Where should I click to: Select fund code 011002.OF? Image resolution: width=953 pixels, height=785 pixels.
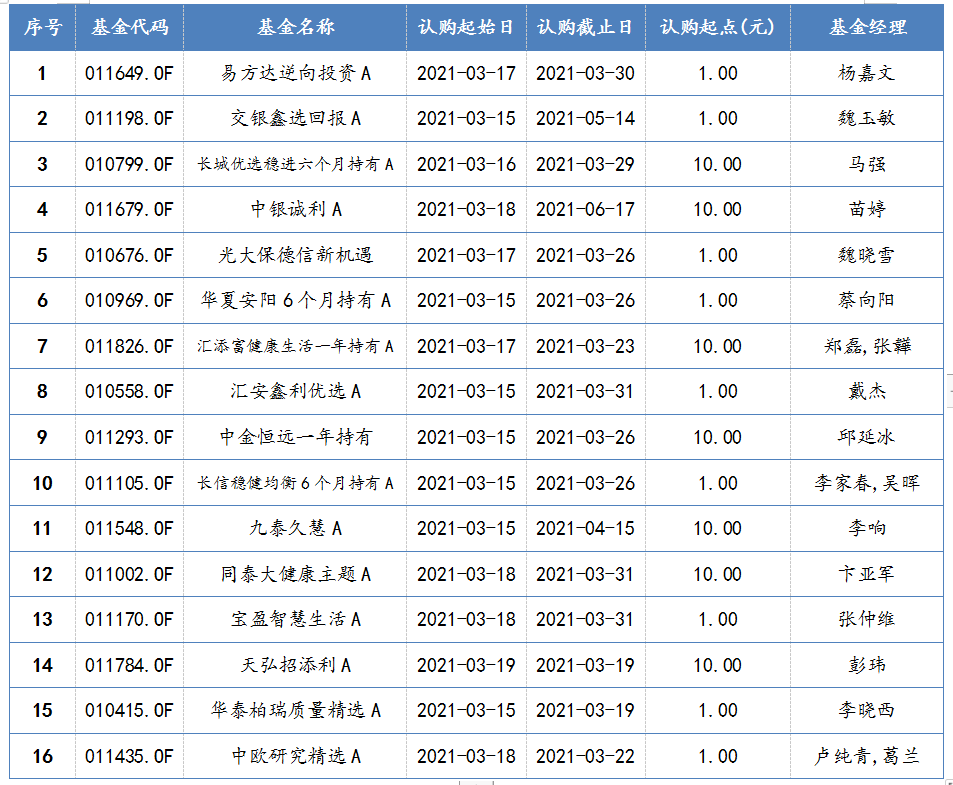click(129, 575)
